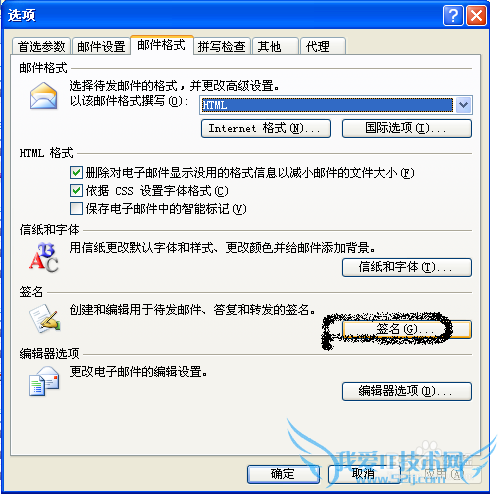Click the 确定 button
503x494 pixels.
point(283,474)
